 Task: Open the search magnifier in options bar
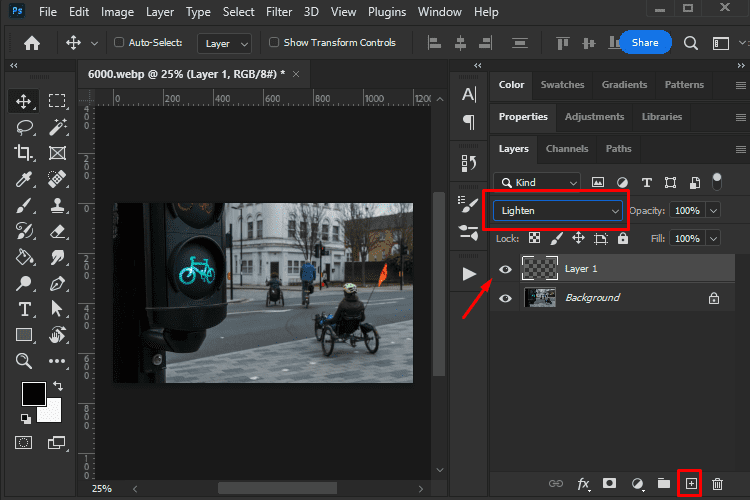point(690,43)
